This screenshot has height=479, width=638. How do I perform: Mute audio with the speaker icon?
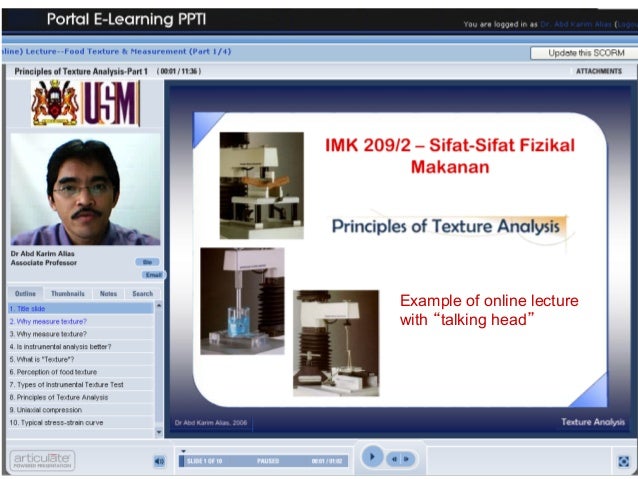[x=159, y=461]
